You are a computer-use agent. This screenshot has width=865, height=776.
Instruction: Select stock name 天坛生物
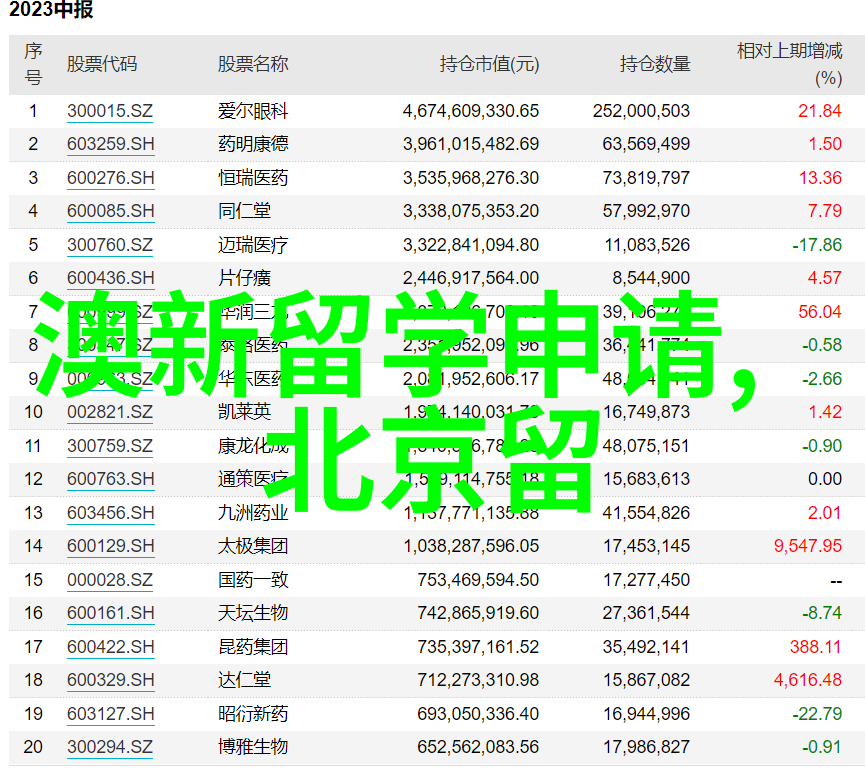coord(253,613)
